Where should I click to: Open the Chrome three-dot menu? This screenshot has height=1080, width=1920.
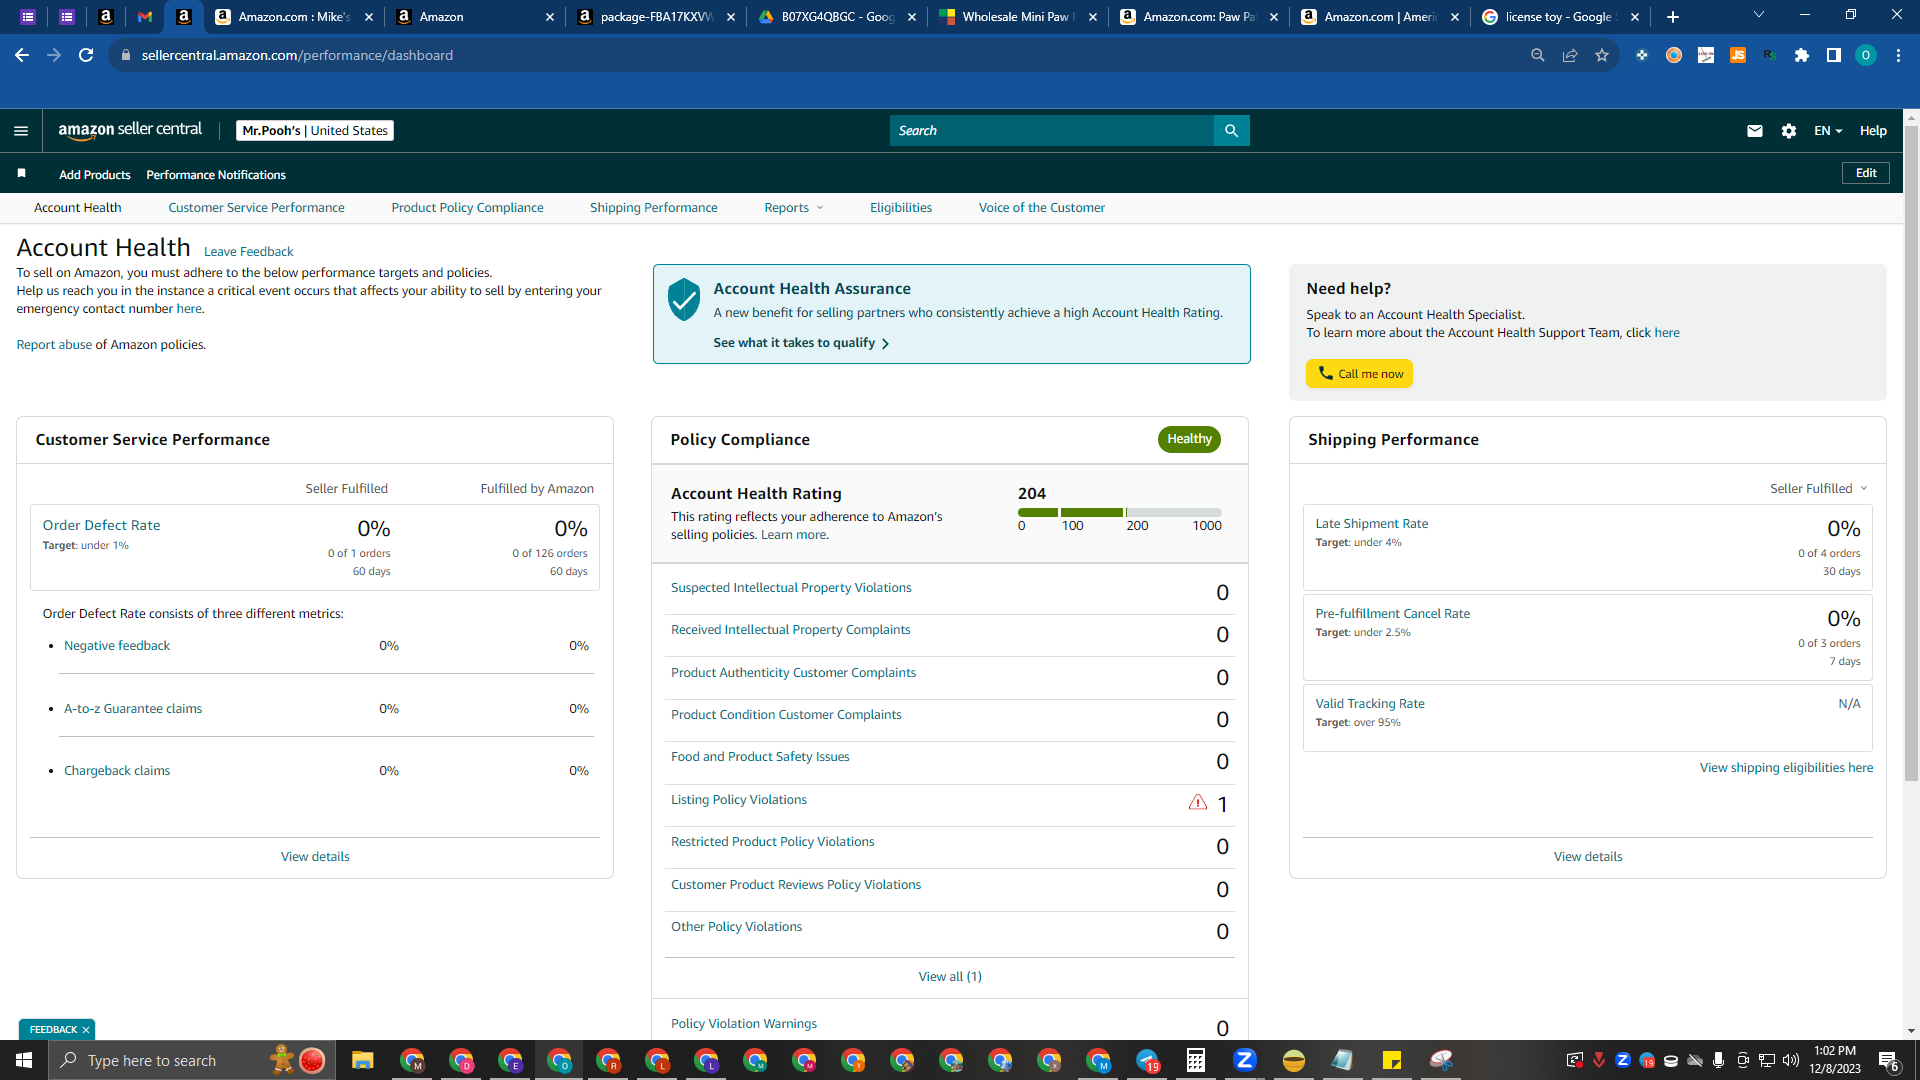(x=1898, y=55)
